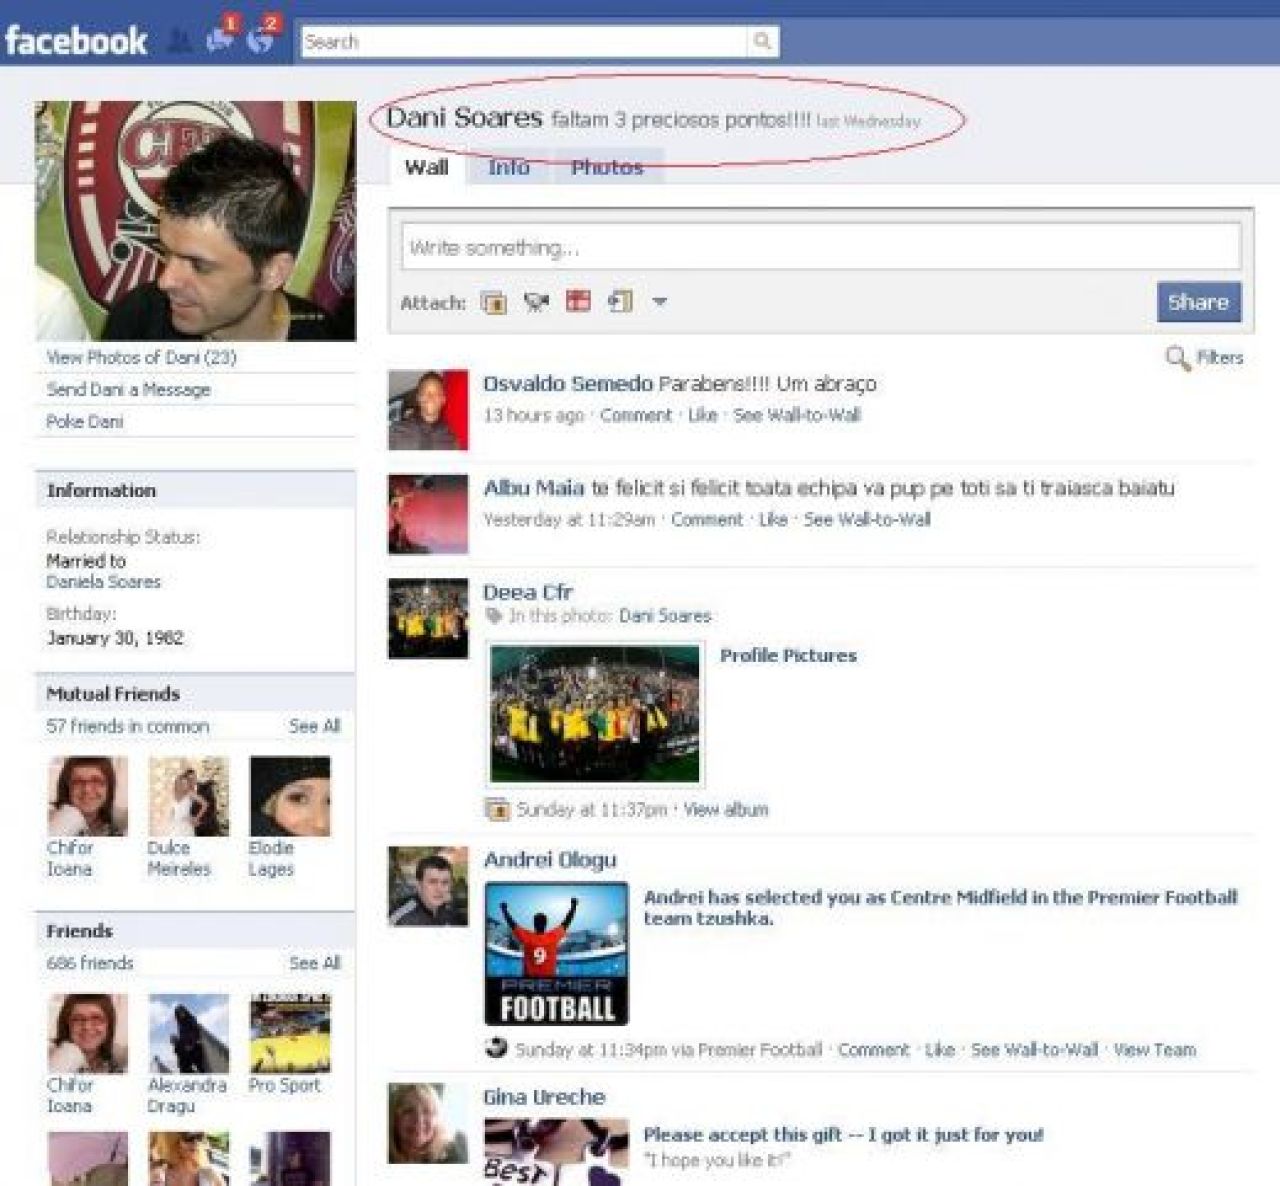
Task: Open Alexandra Dragu's friend thumbnail
Action: tap(189, 1033)
